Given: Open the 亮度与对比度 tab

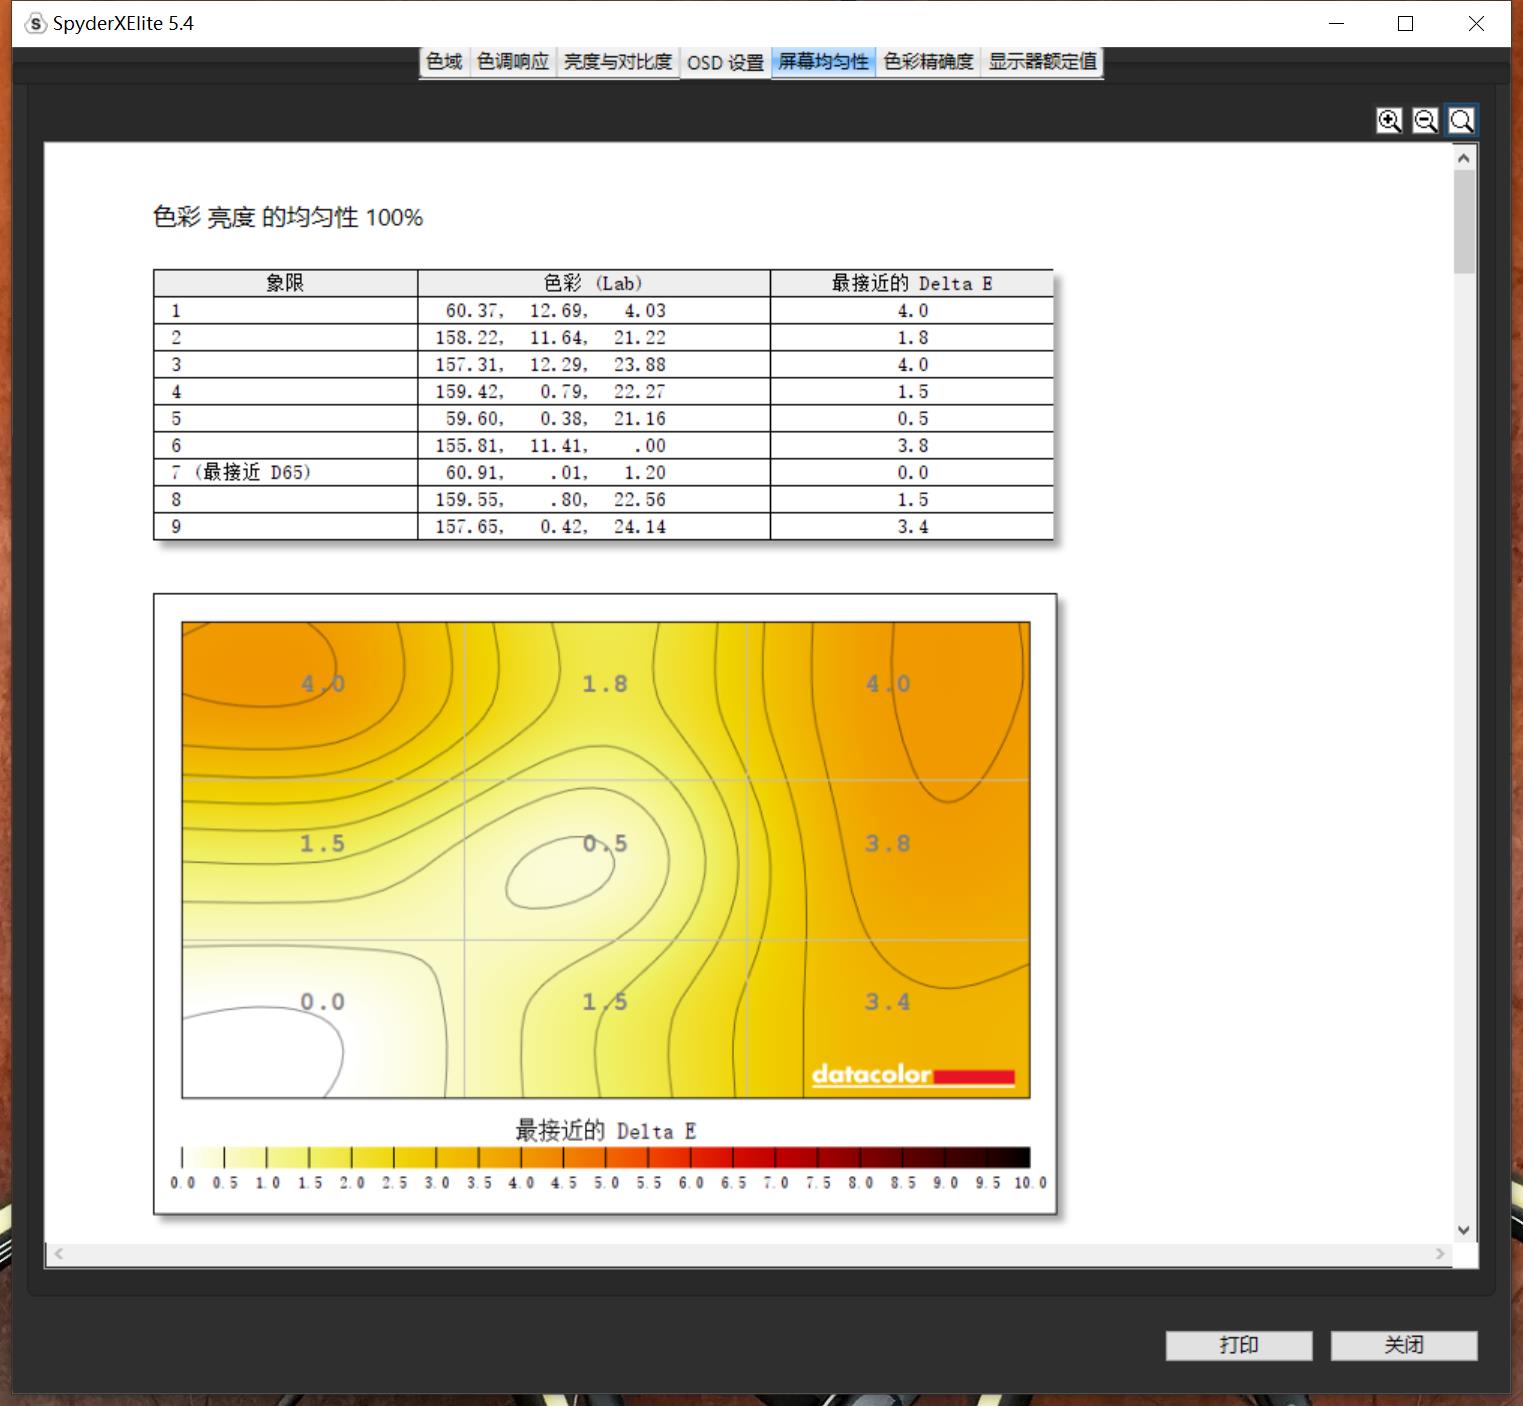Looking at the screenshot, I should (x=618, y=62).
